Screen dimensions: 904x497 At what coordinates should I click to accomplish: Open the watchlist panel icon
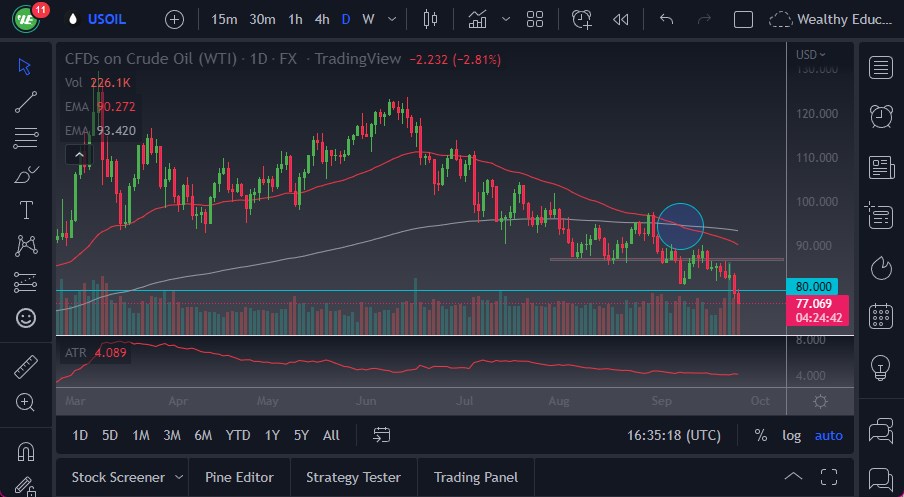pos(881,67)
